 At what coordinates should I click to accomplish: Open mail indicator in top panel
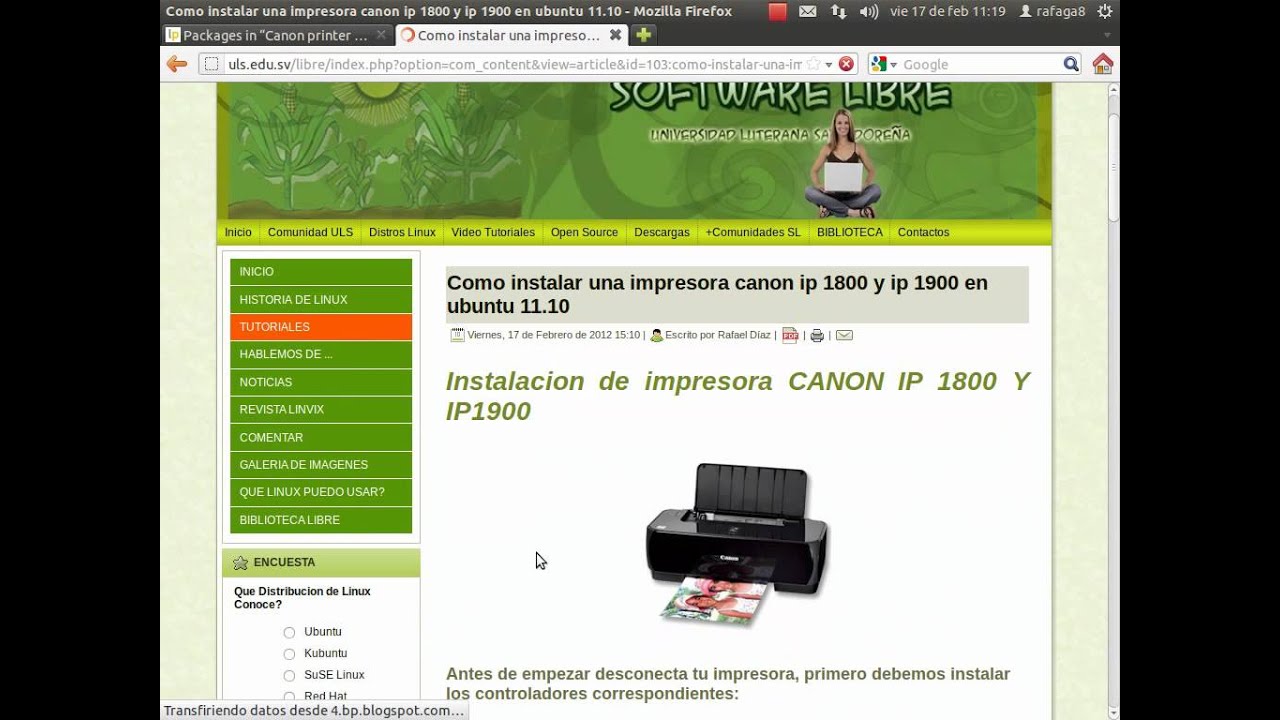[x=807, y=12]
